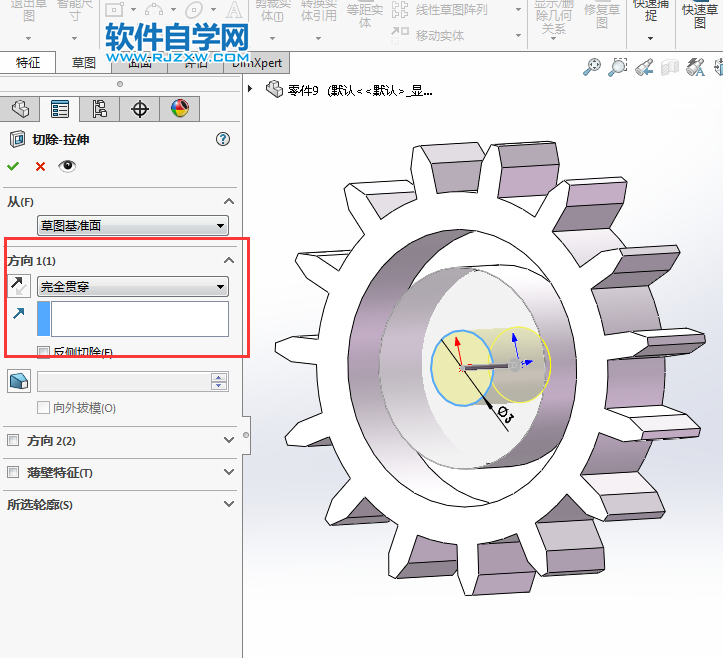This screenshot has width=723, height=658.
Task: Open the 快速捕捉 dropdown arrow
Action: coord(650,38)
